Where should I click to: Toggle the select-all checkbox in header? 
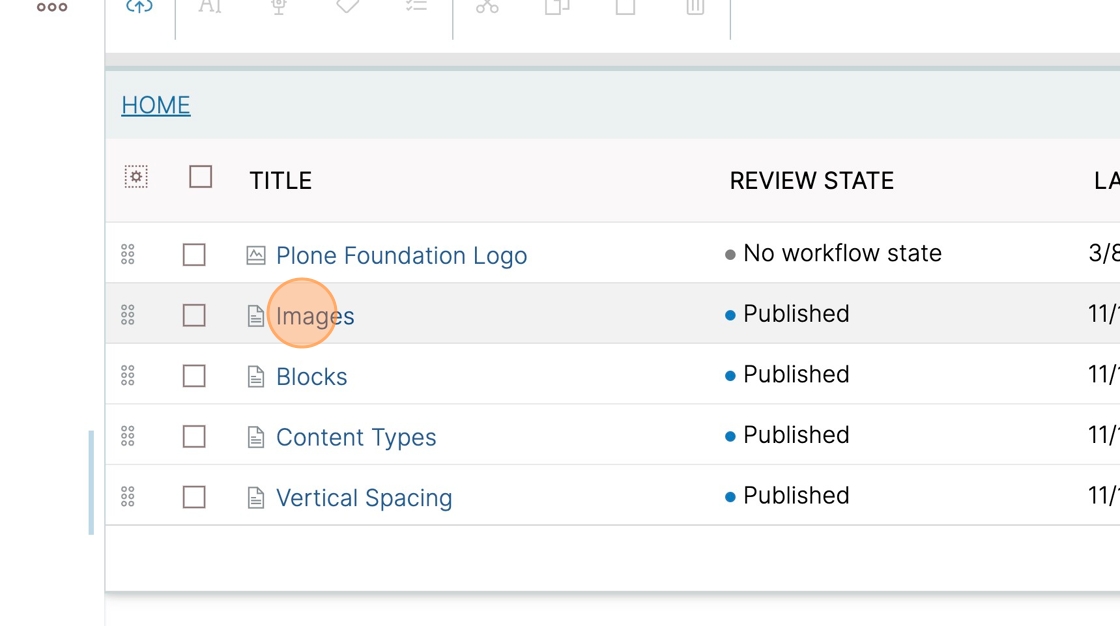click(201, 177)
